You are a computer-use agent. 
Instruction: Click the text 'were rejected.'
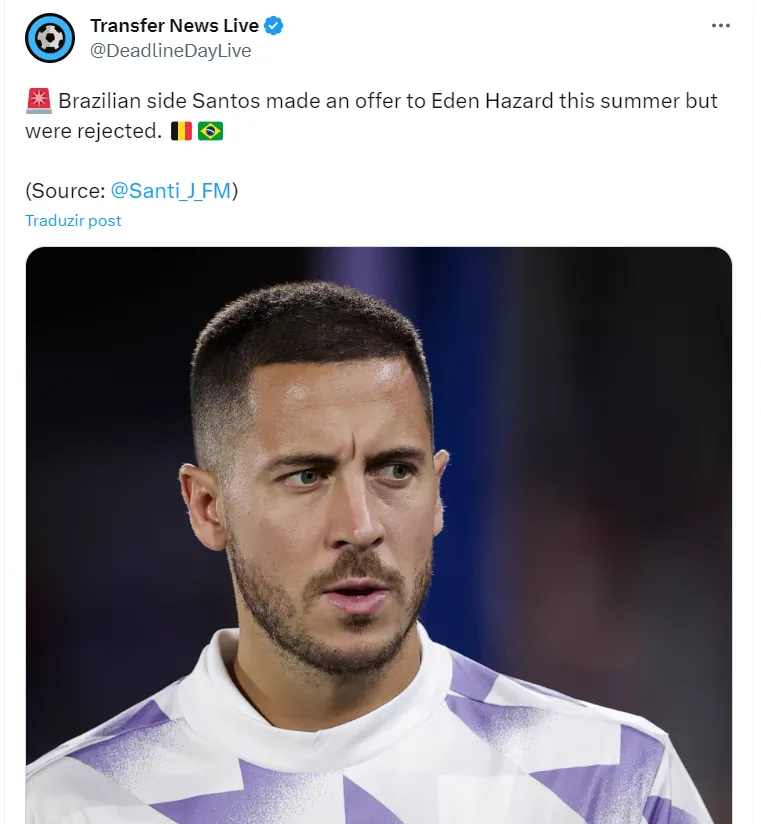point(92,131)
